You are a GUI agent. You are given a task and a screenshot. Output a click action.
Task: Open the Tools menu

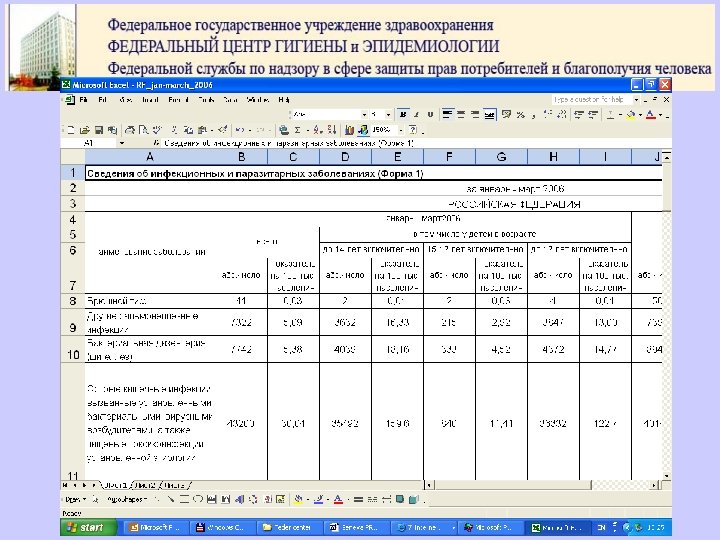pos(206,100)
